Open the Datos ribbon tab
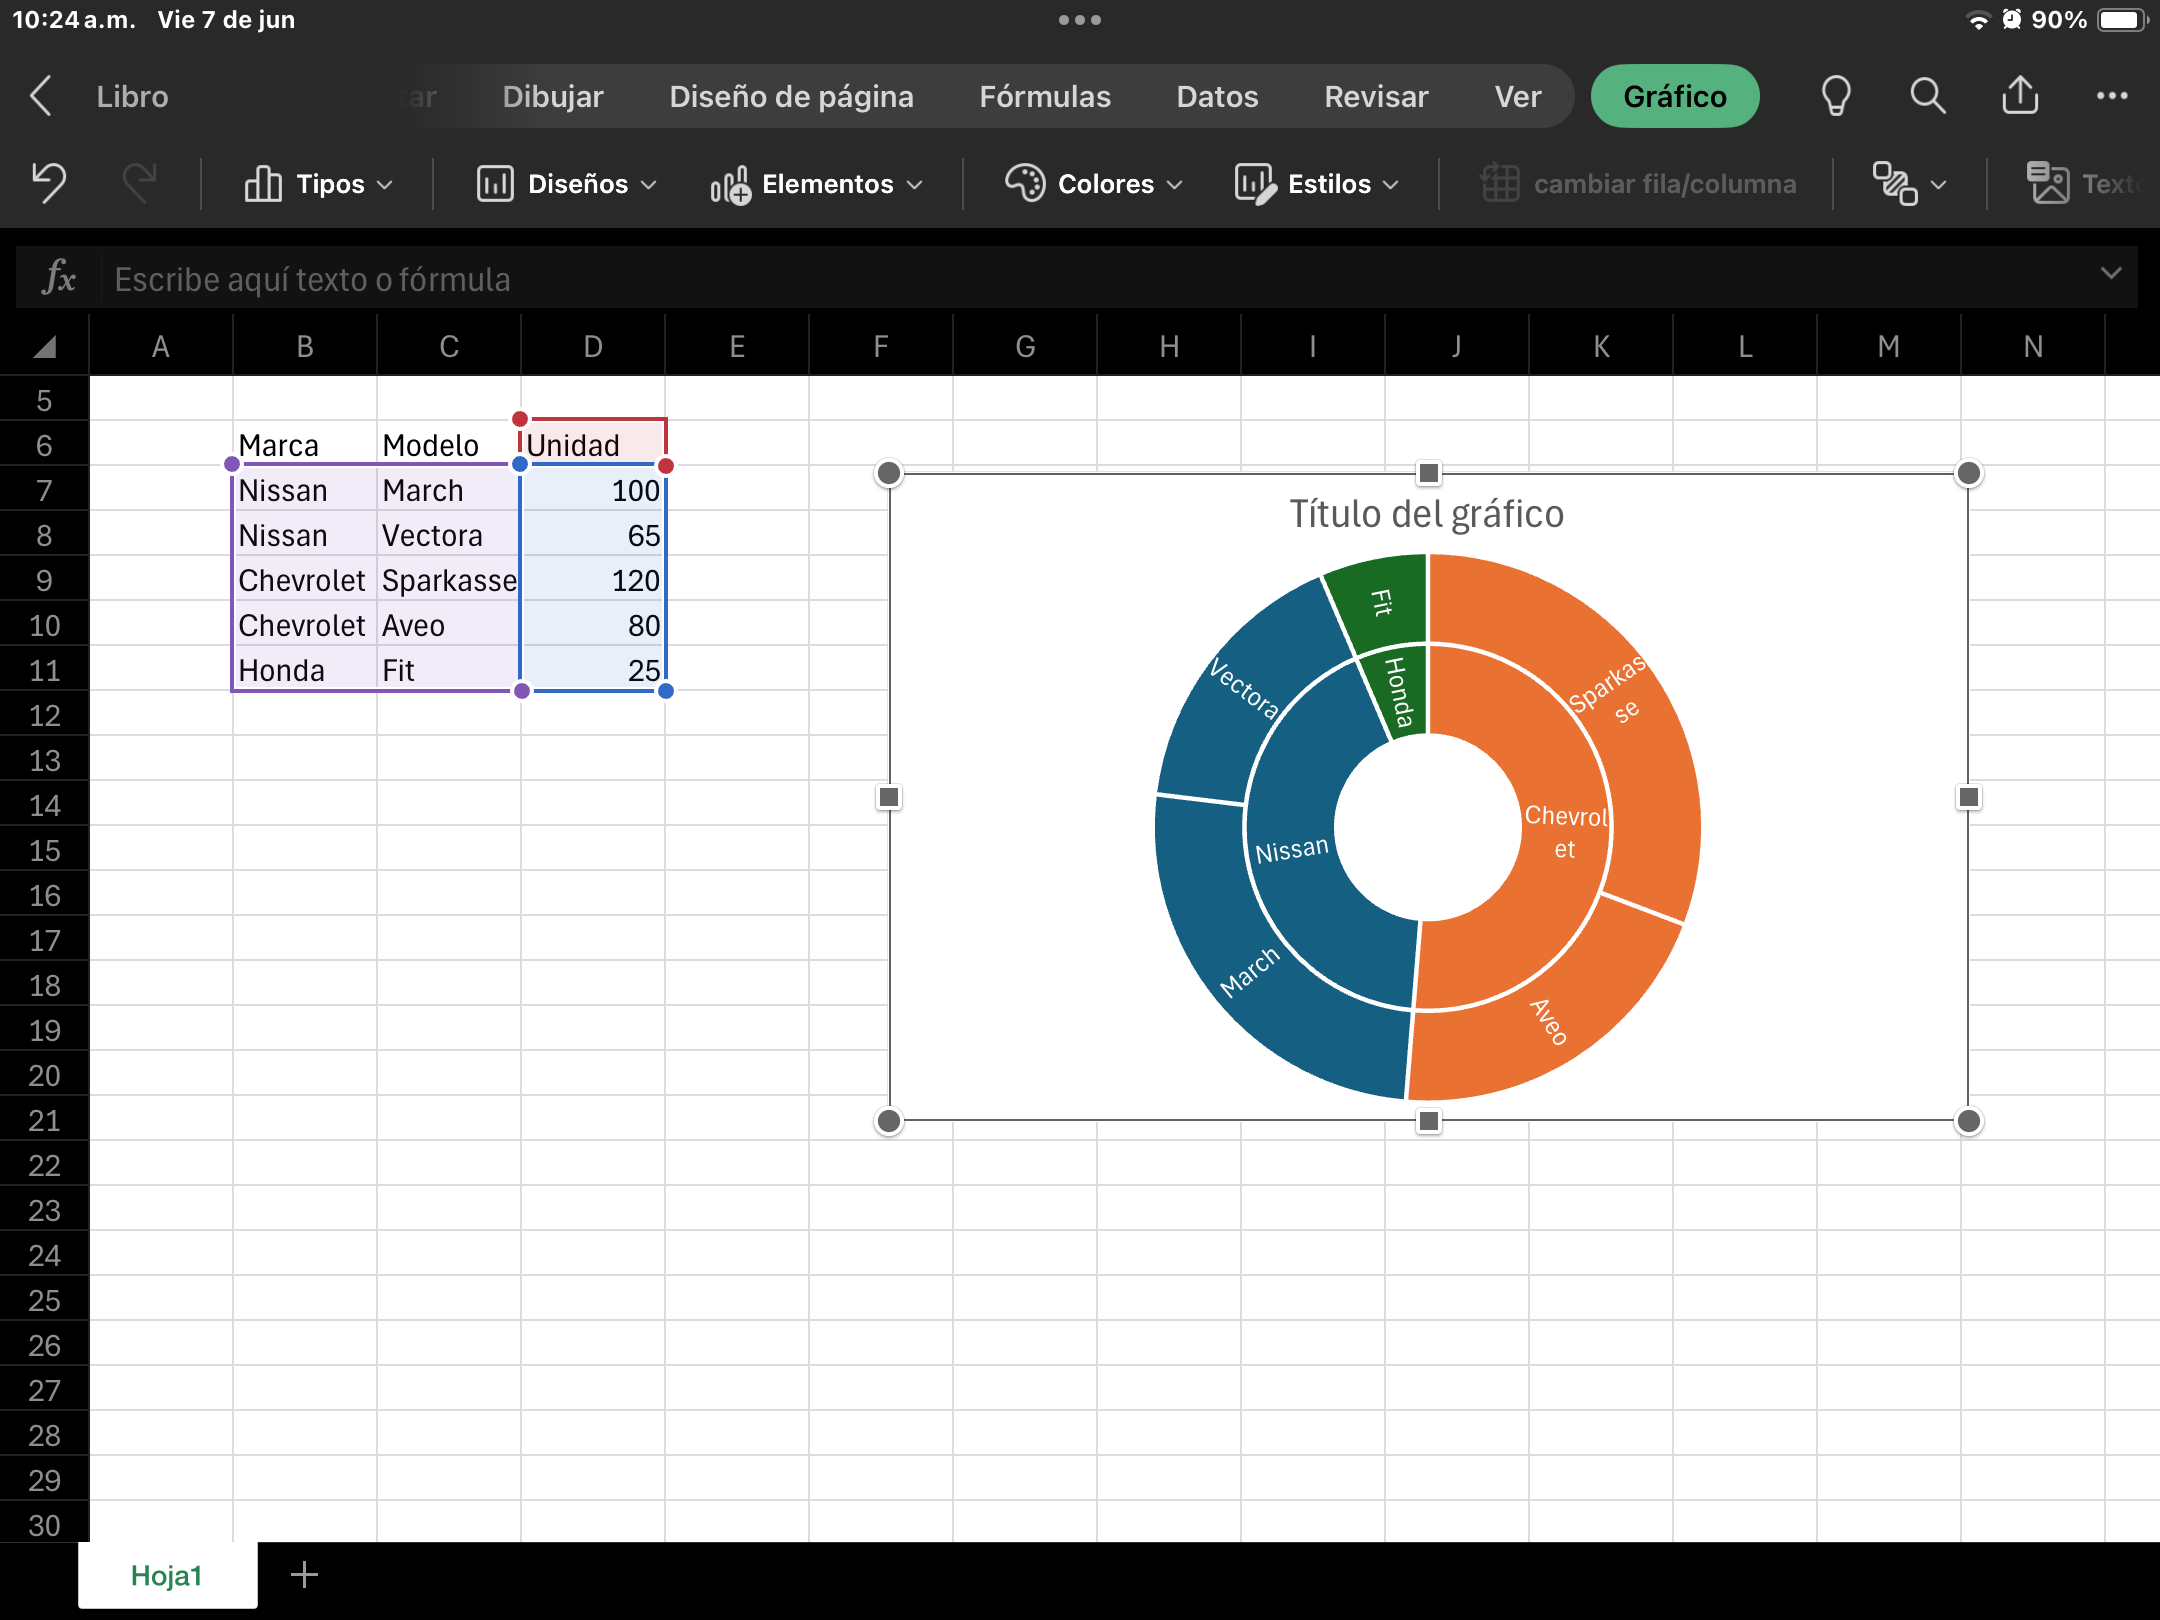The height and width of the screenshot is (1620, 2160). 1217,96
